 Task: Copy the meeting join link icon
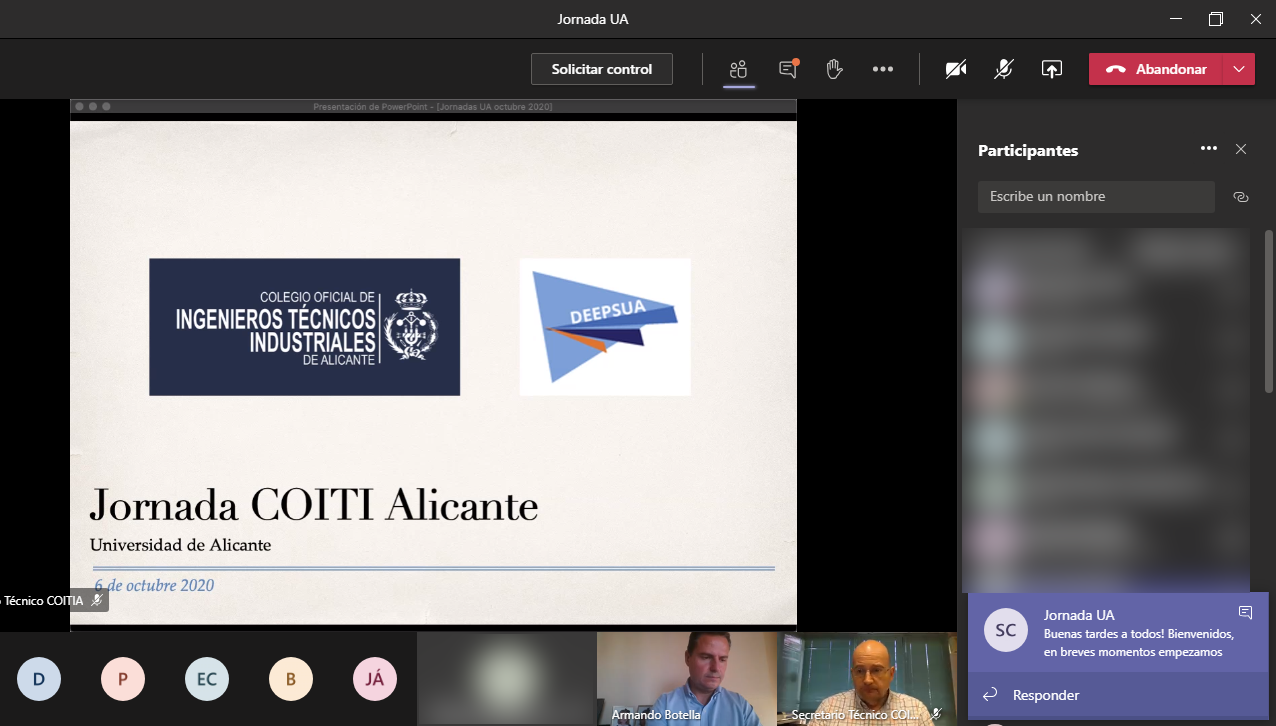point(1241,197)
